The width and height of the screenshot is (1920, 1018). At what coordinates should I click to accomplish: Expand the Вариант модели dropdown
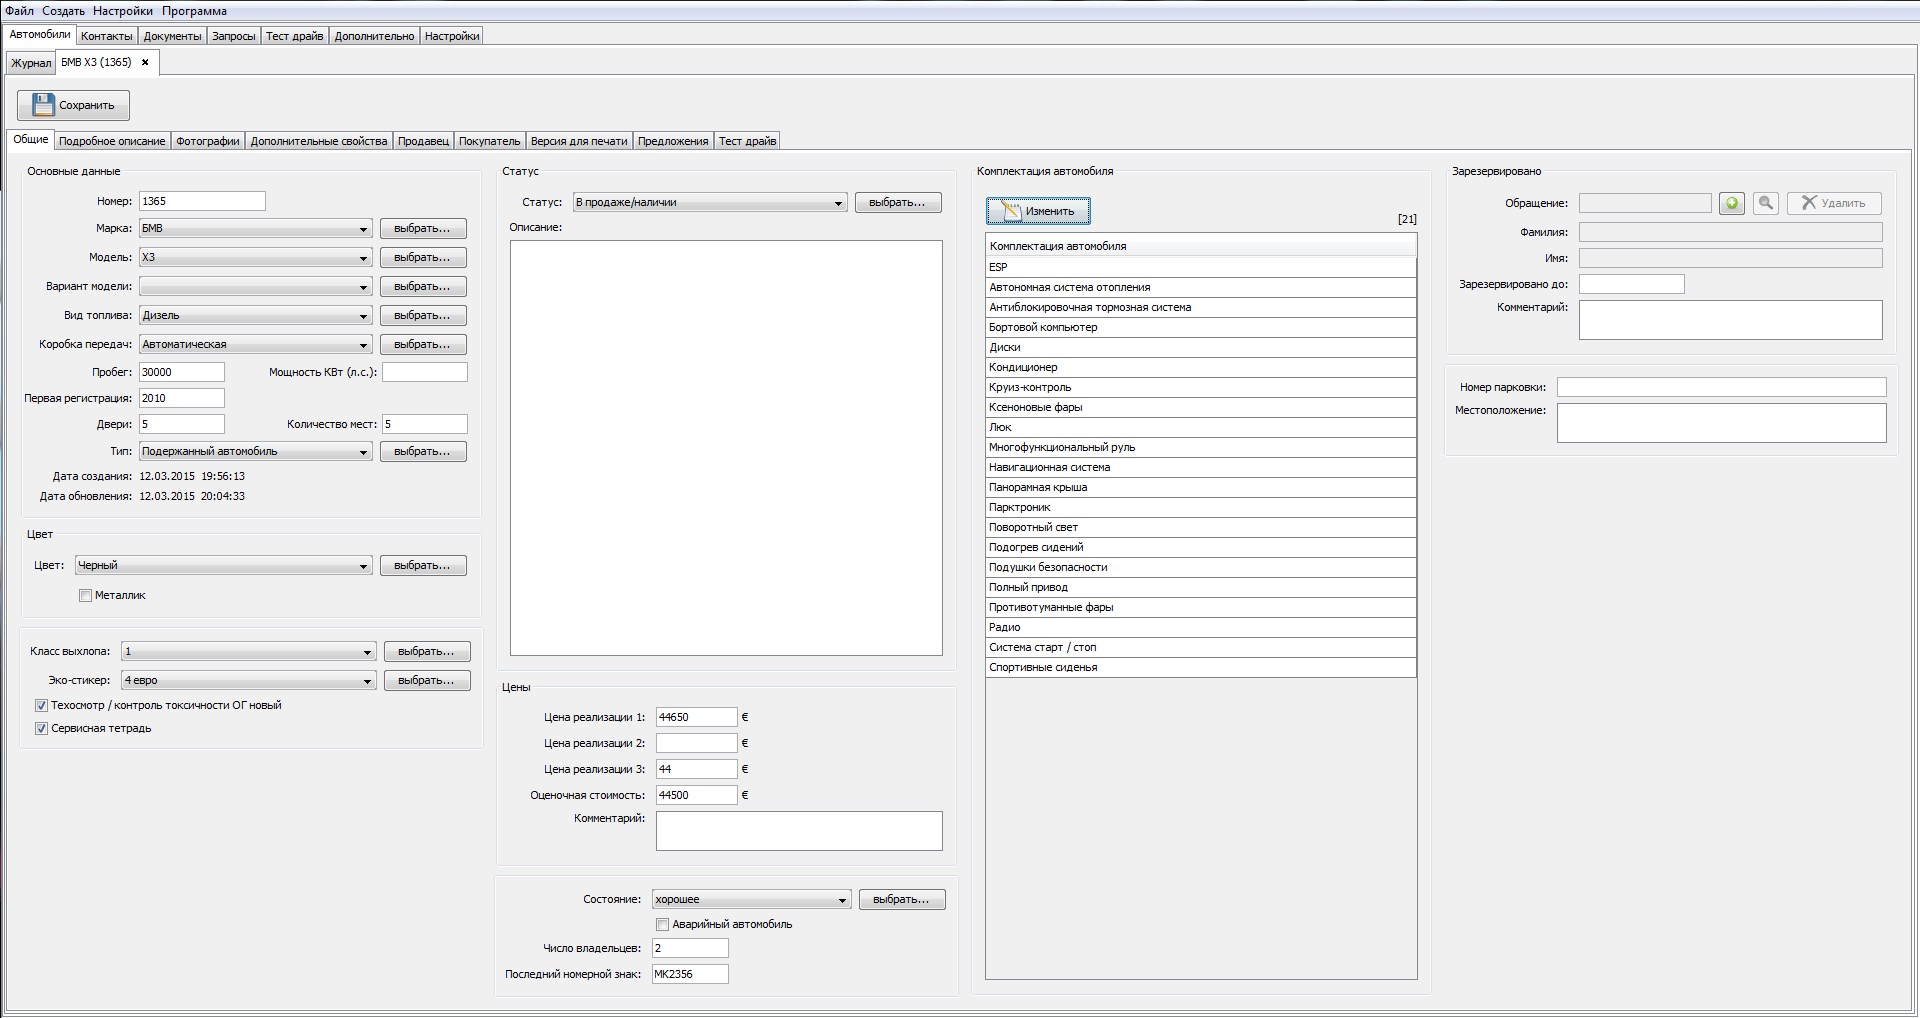click(x=256, y=287)
